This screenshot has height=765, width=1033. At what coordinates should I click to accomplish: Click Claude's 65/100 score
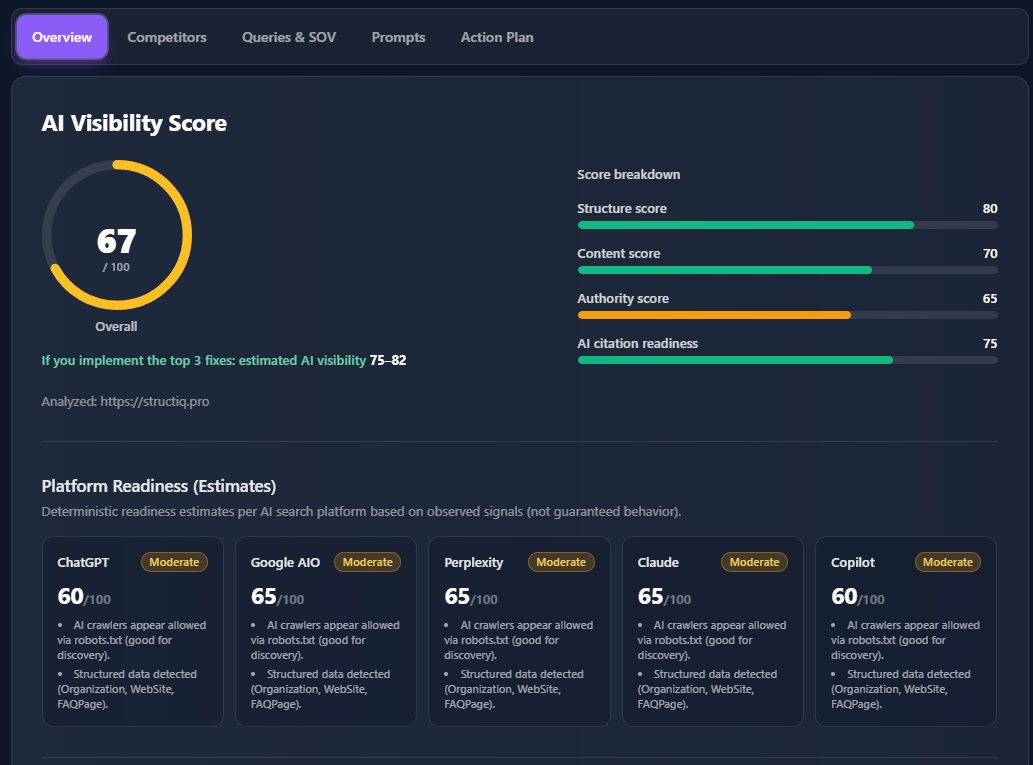[x=664, y=597]
